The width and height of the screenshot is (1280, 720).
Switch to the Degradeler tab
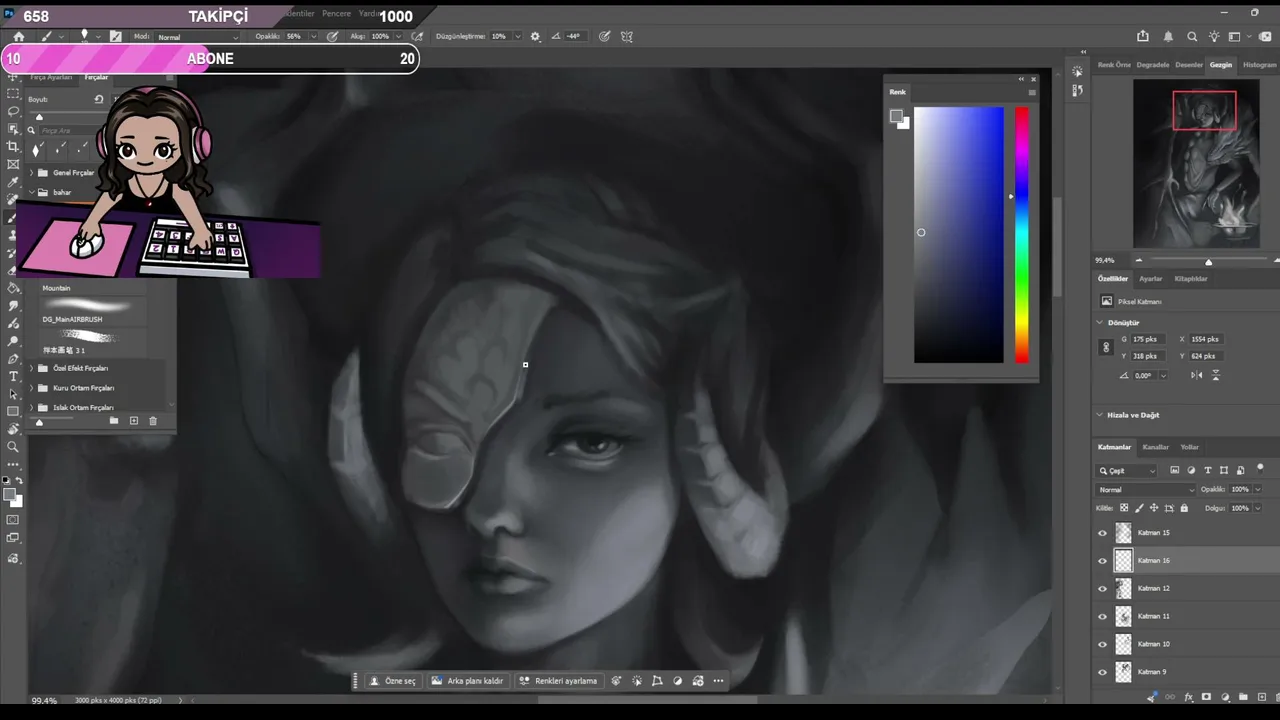pyautogui.click(x=1153, y=65)
